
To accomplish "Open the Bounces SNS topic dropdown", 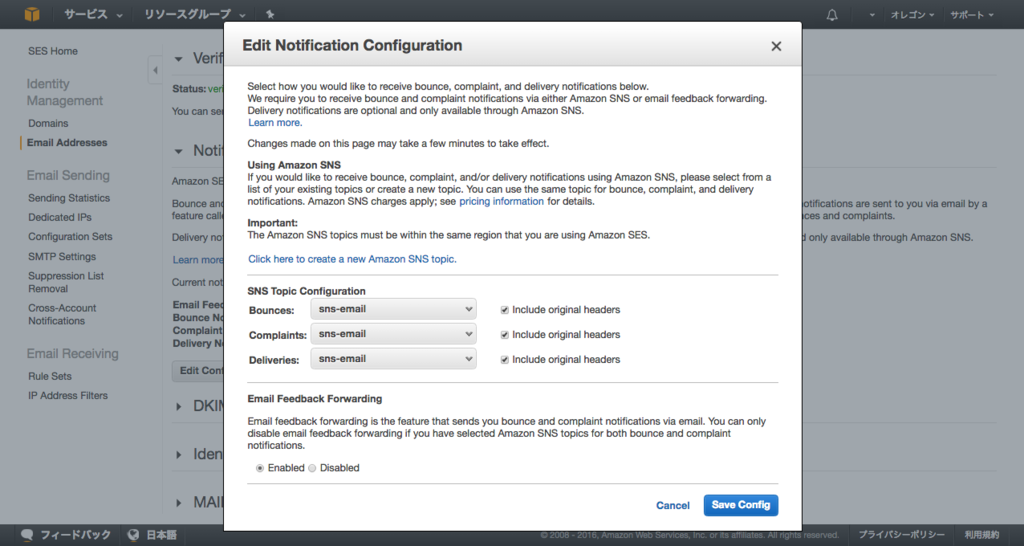I will tap(393, 310).
